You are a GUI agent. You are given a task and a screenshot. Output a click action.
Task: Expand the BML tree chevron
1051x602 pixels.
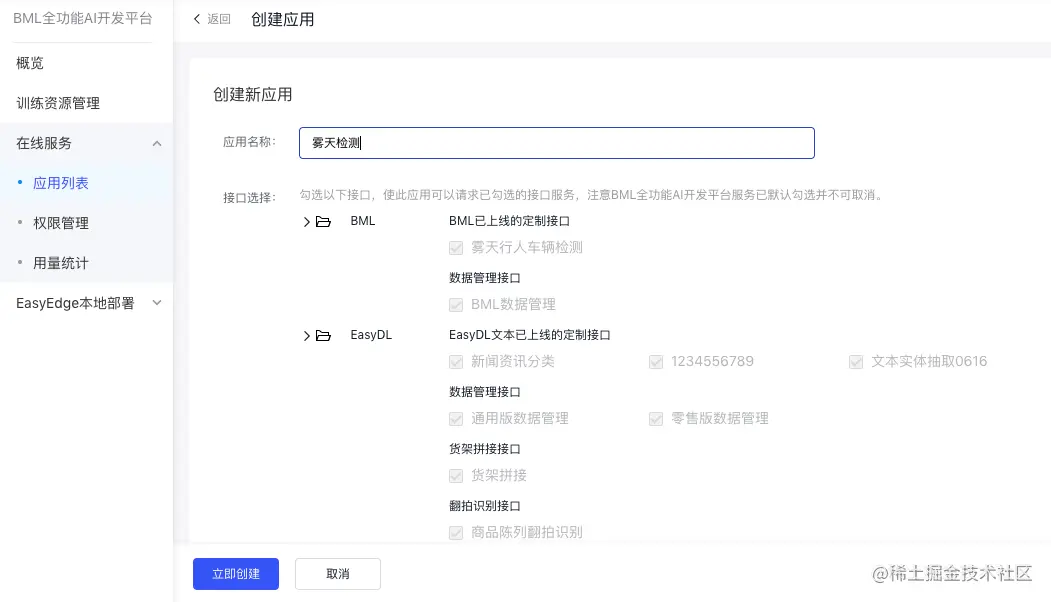[x=306, y=222]
